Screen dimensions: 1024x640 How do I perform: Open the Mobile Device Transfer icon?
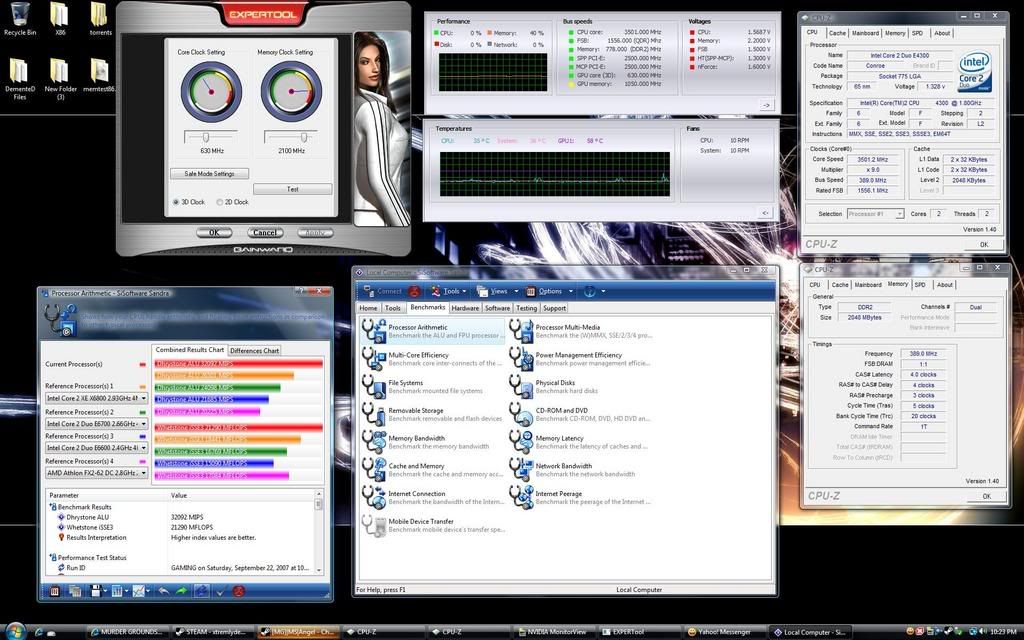click(x=374, y=525)
